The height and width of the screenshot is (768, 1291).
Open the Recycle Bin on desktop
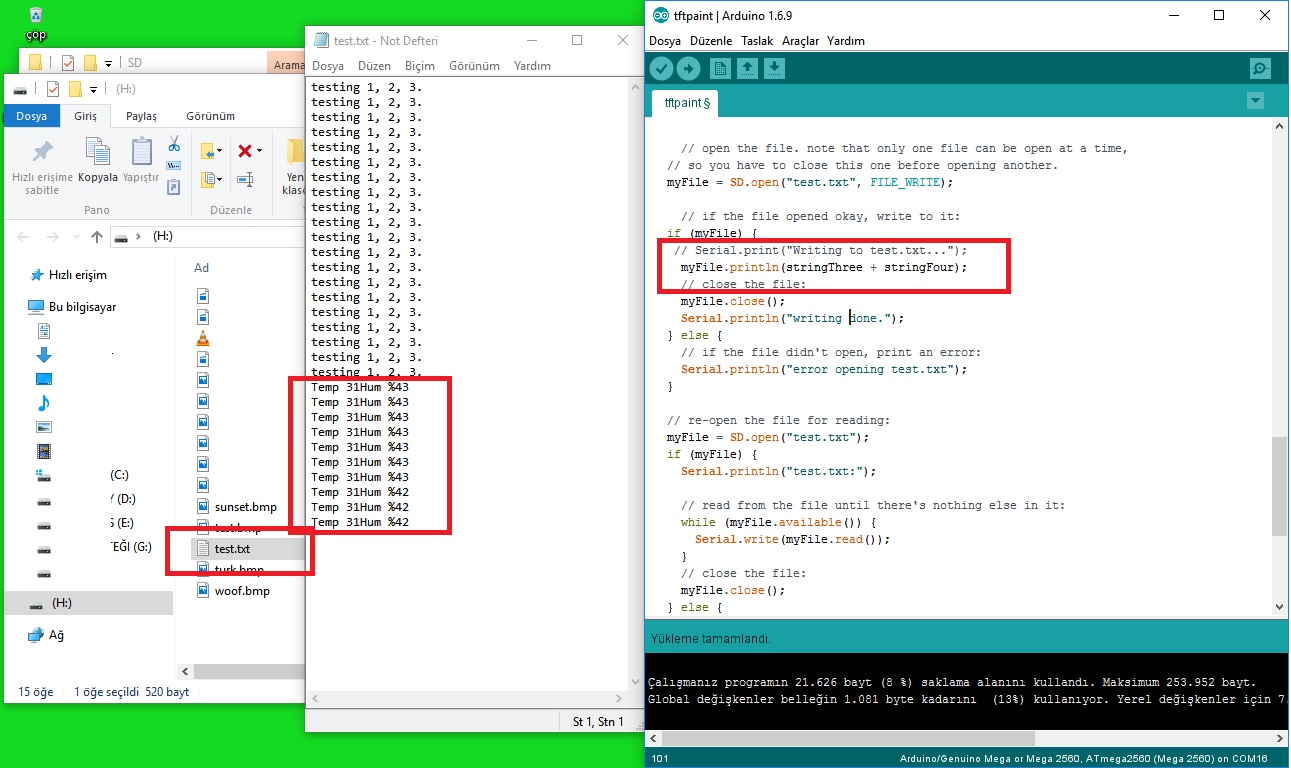(x=36, y=24)
